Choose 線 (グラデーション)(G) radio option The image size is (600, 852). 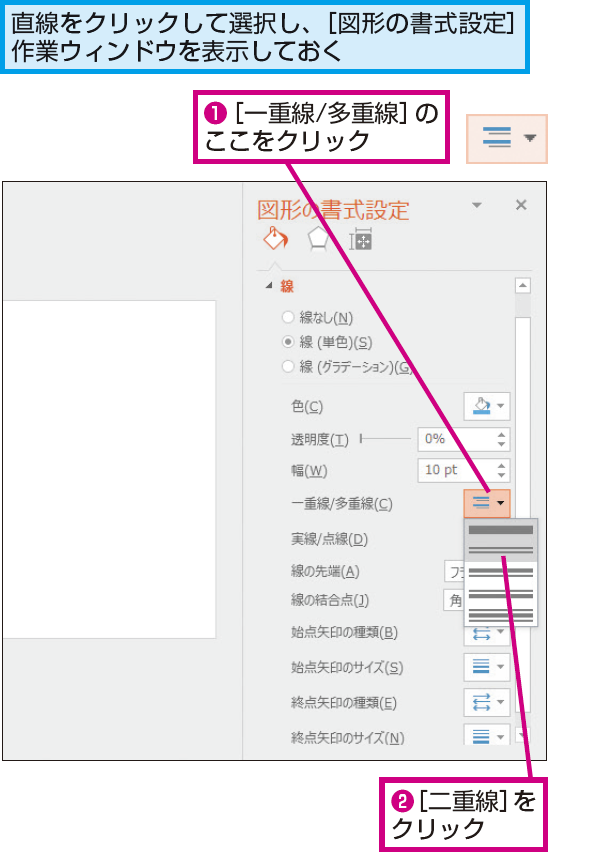point(288,366)
